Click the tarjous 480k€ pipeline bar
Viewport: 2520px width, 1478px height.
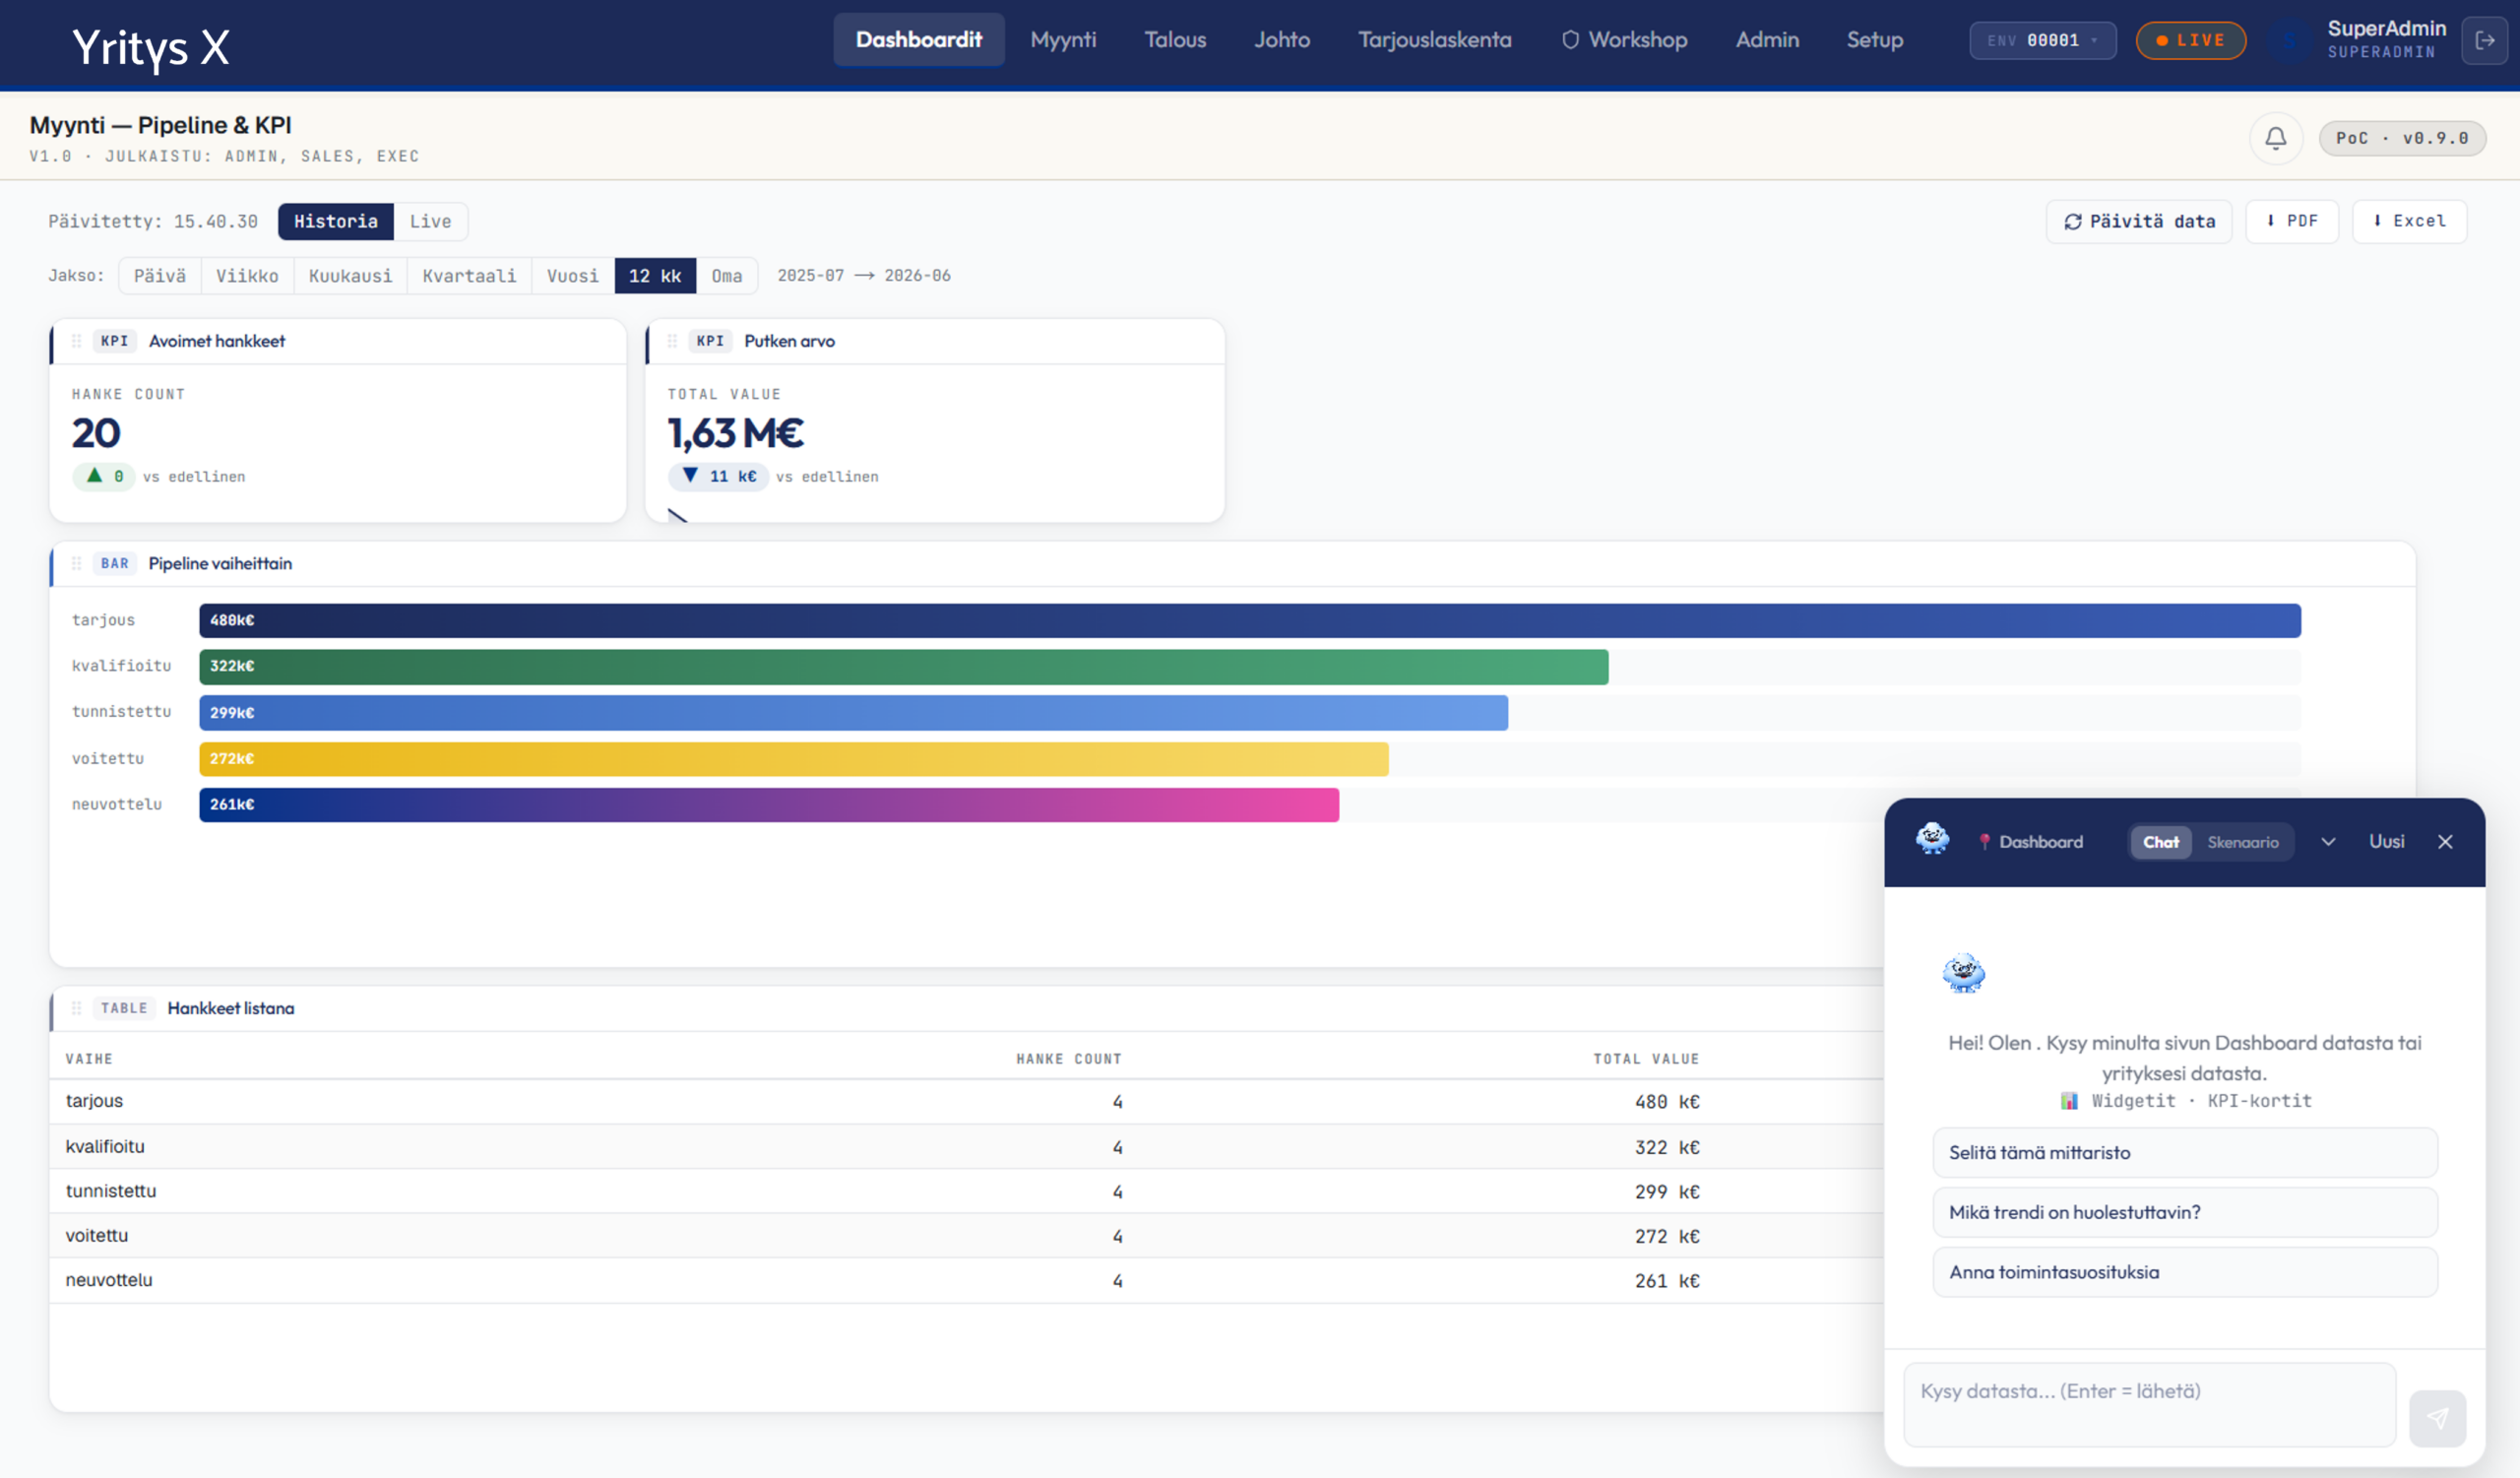1250,620
